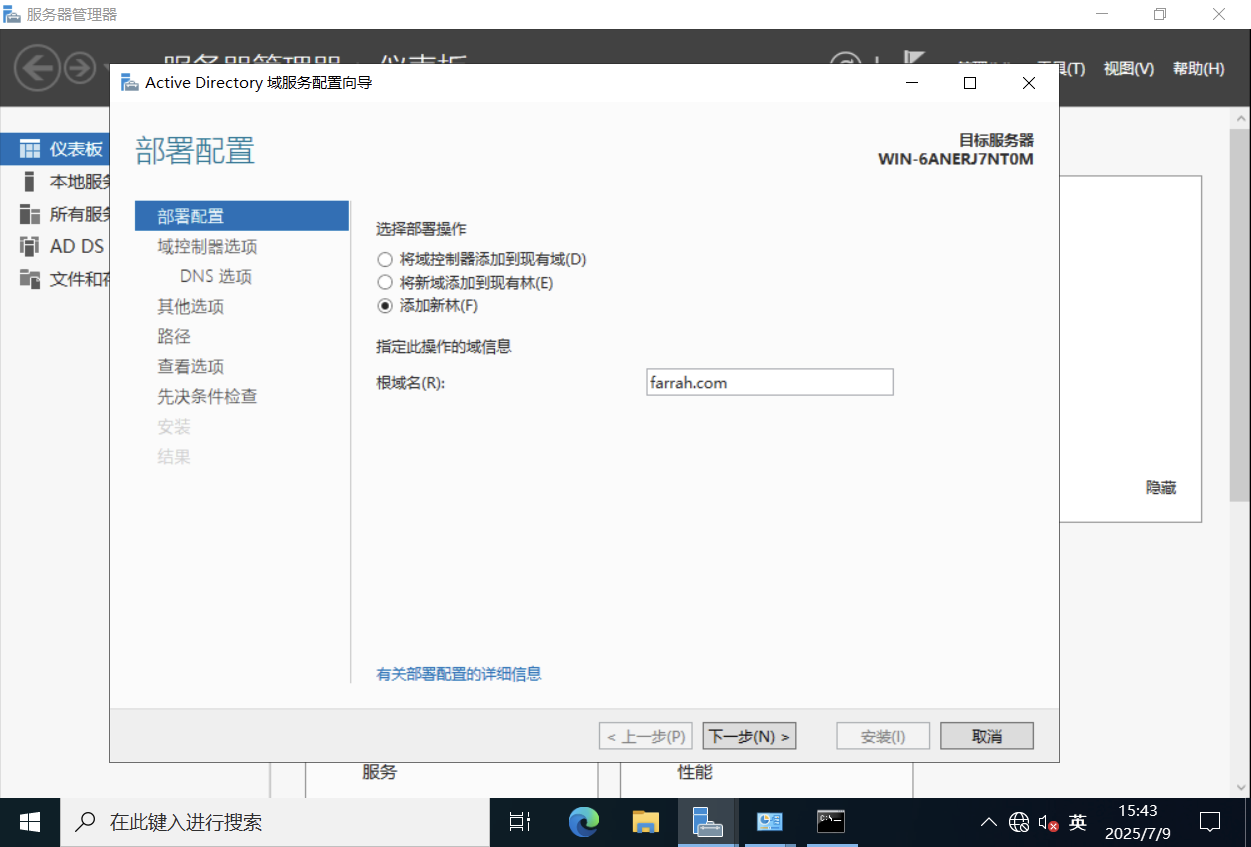The width and height of the screenshot is (1251, 847).
Task: Click the taskbar search box
Action: [x=275, y=822]
